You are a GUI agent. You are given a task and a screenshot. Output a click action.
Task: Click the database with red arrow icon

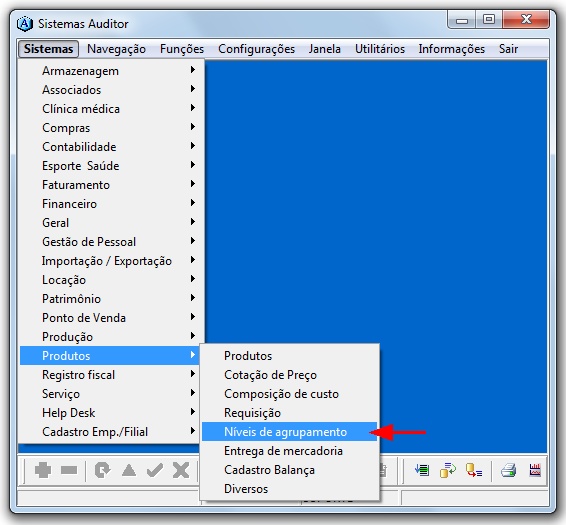474,470
